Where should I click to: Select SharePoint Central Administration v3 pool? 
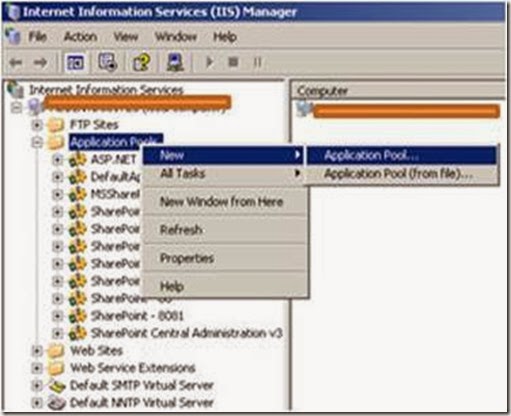click(187, 333)
